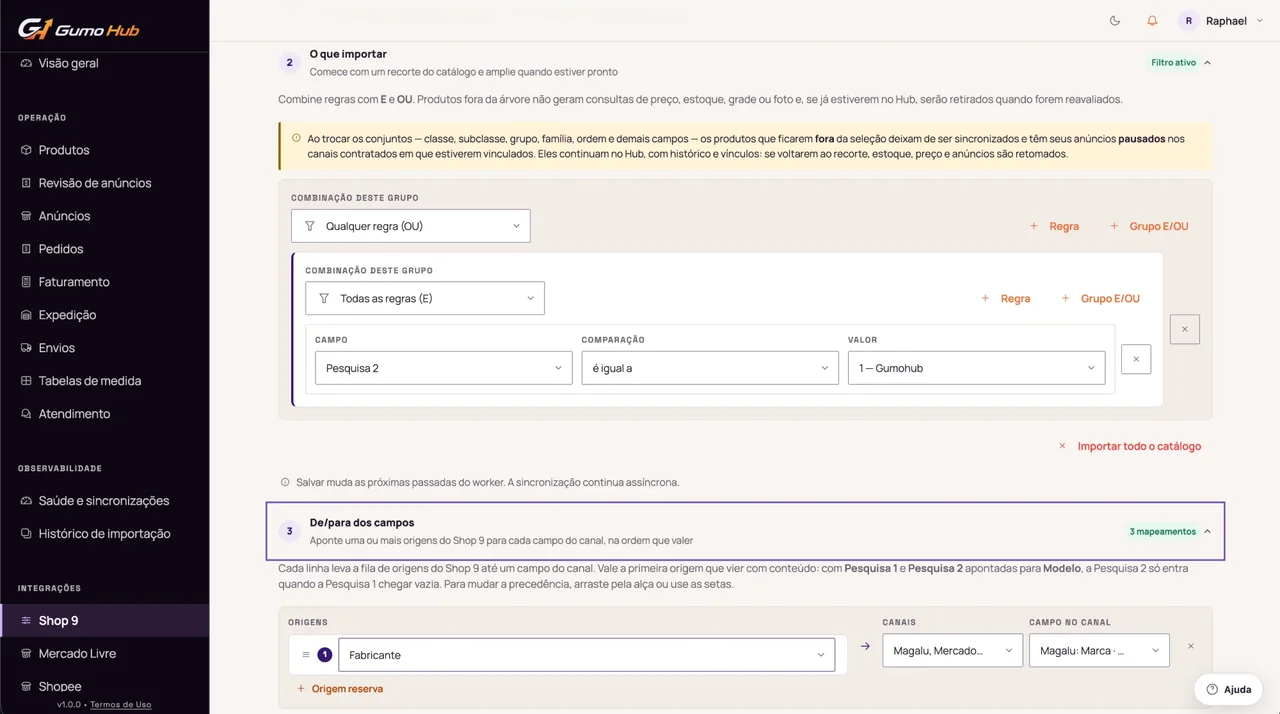Add Regra to outer group
The width and height of the screenshot is (1280, 714).
(1054, 226)
